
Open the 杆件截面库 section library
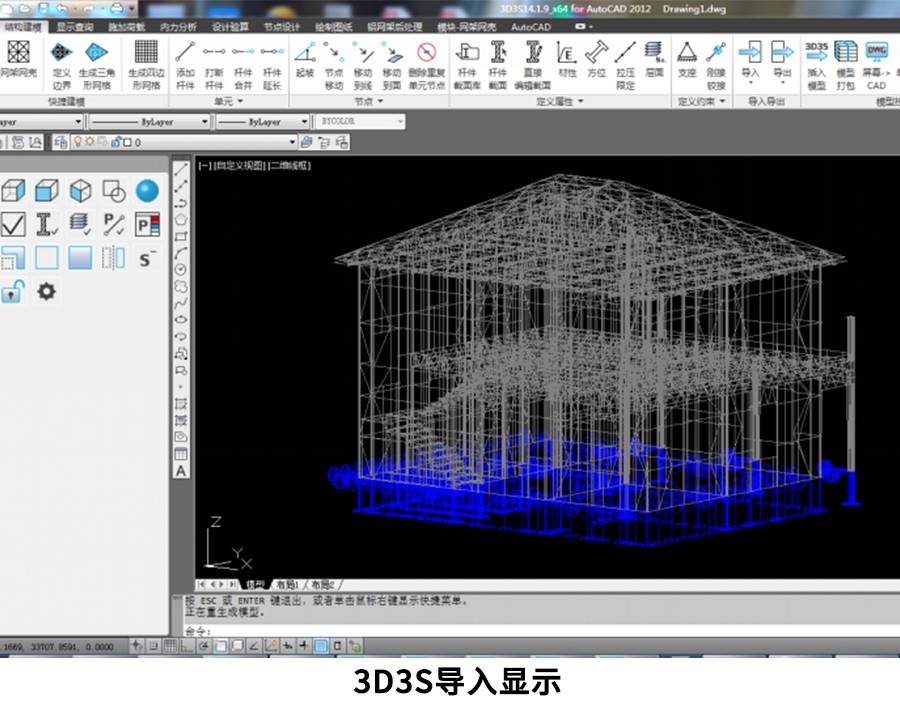tap(467, 65)
